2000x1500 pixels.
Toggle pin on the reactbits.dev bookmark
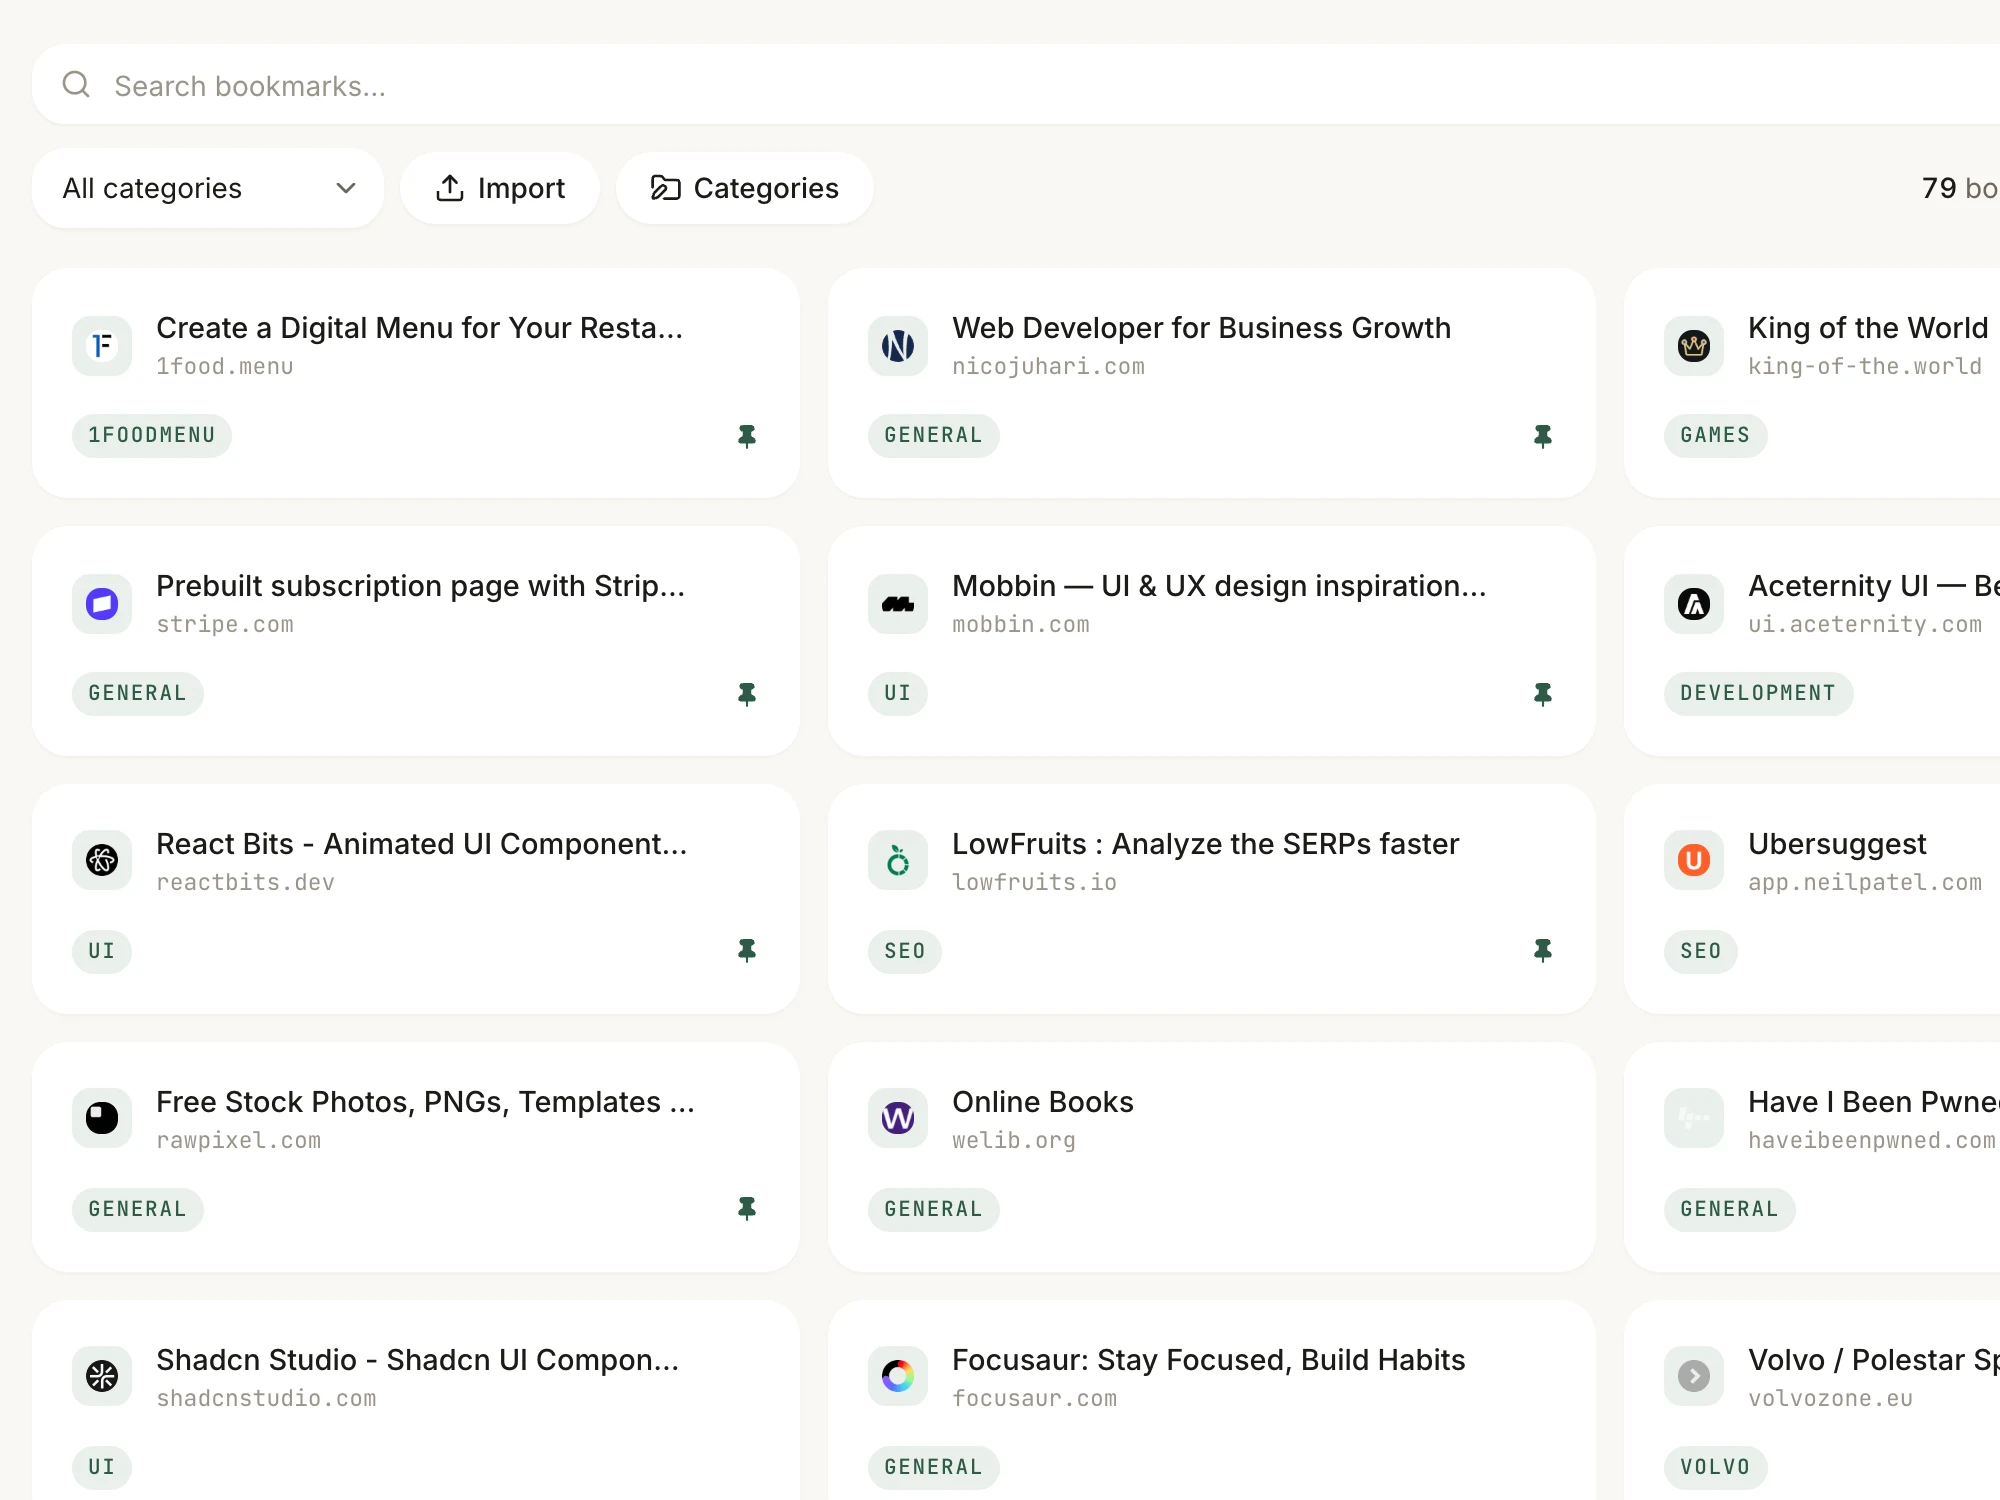747,950
